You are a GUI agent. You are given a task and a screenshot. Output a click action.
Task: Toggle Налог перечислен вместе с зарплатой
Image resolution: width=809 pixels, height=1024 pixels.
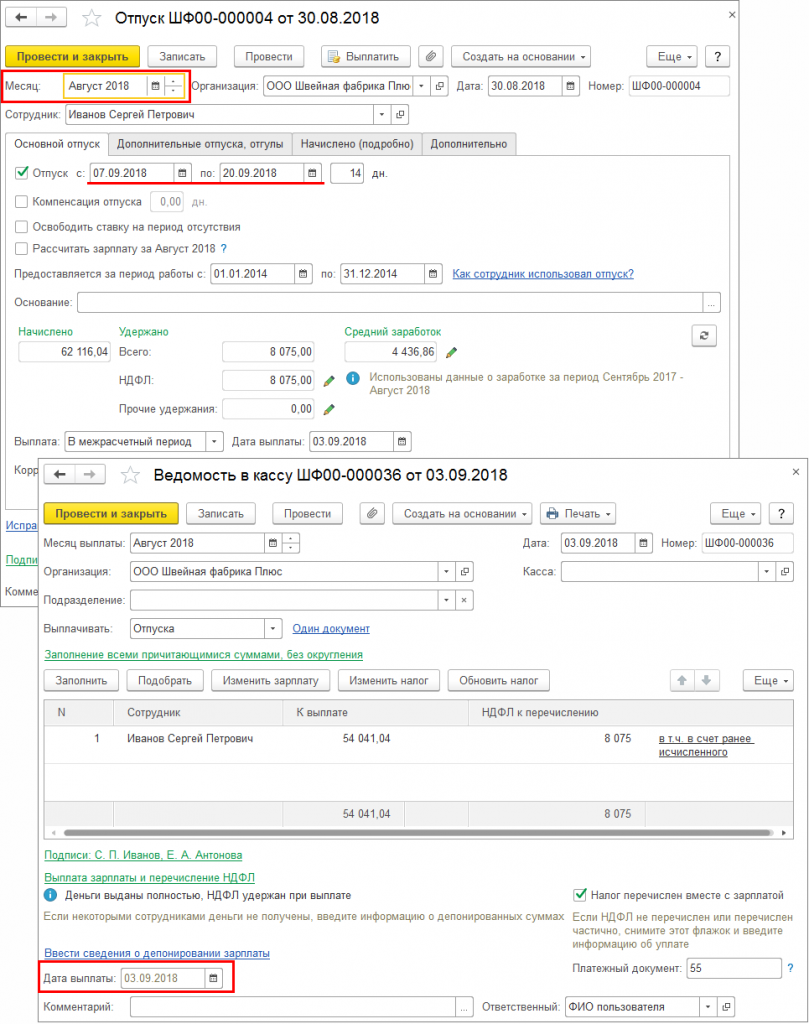(x=579, y=895)
